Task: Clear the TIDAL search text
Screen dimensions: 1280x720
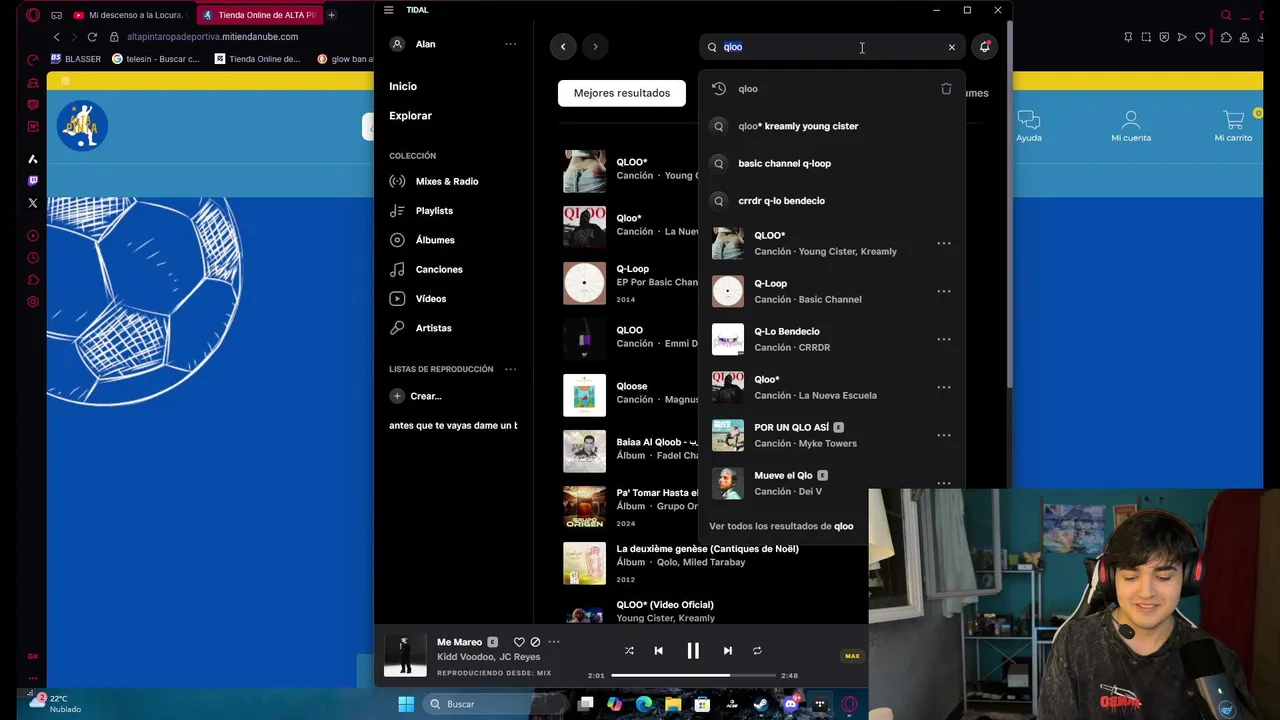Action: coord(951,47)
